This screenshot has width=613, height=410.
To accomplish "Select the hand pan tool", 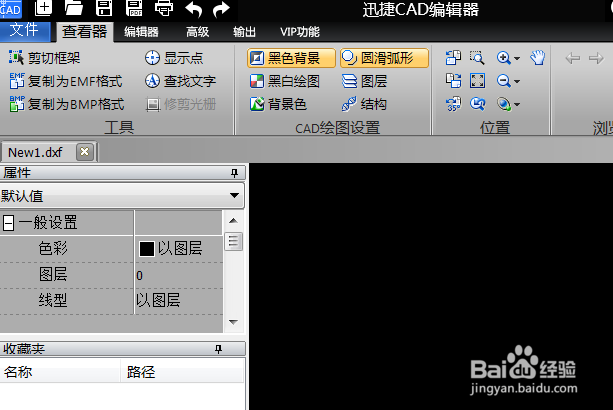I will tap(538, 58).
